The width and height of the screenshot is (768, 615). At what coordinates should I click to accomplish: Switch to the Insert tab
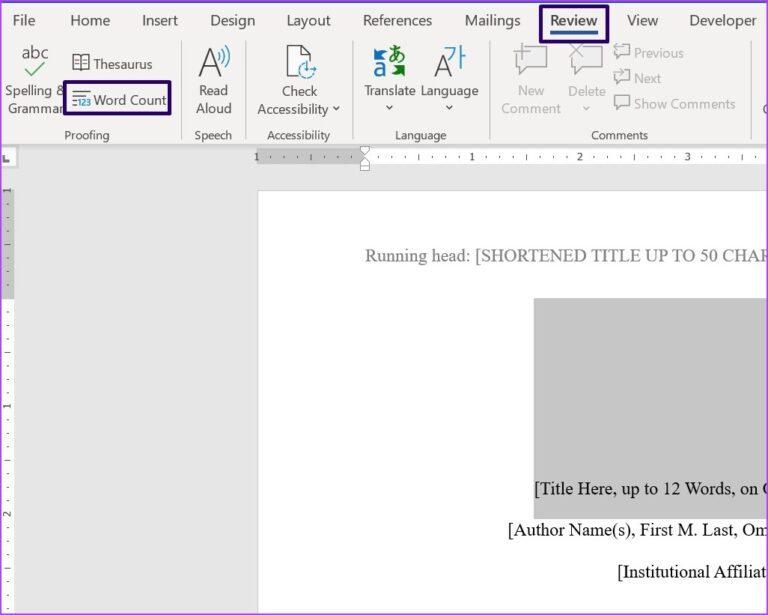160,21
